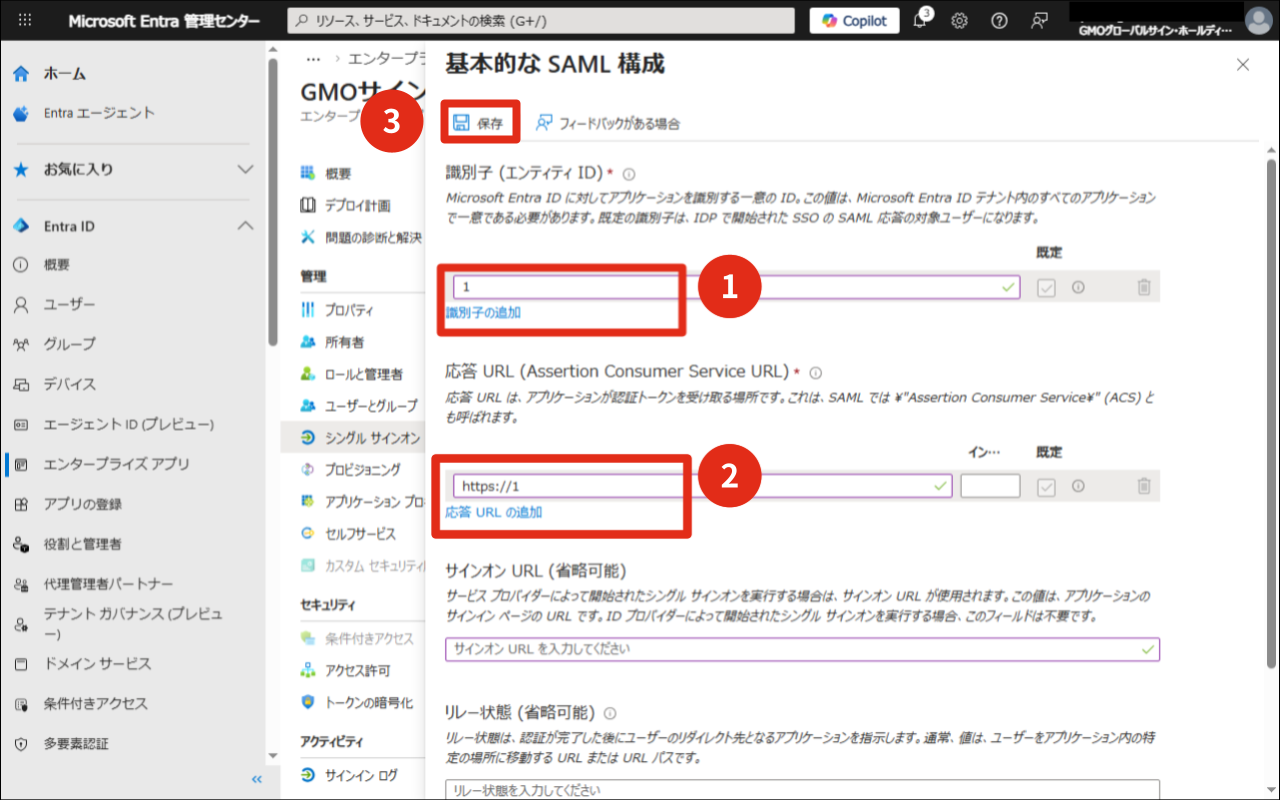1280x800 pixels.
Task: Click the サインオン URL input field
Action: (x=803, y=649)
